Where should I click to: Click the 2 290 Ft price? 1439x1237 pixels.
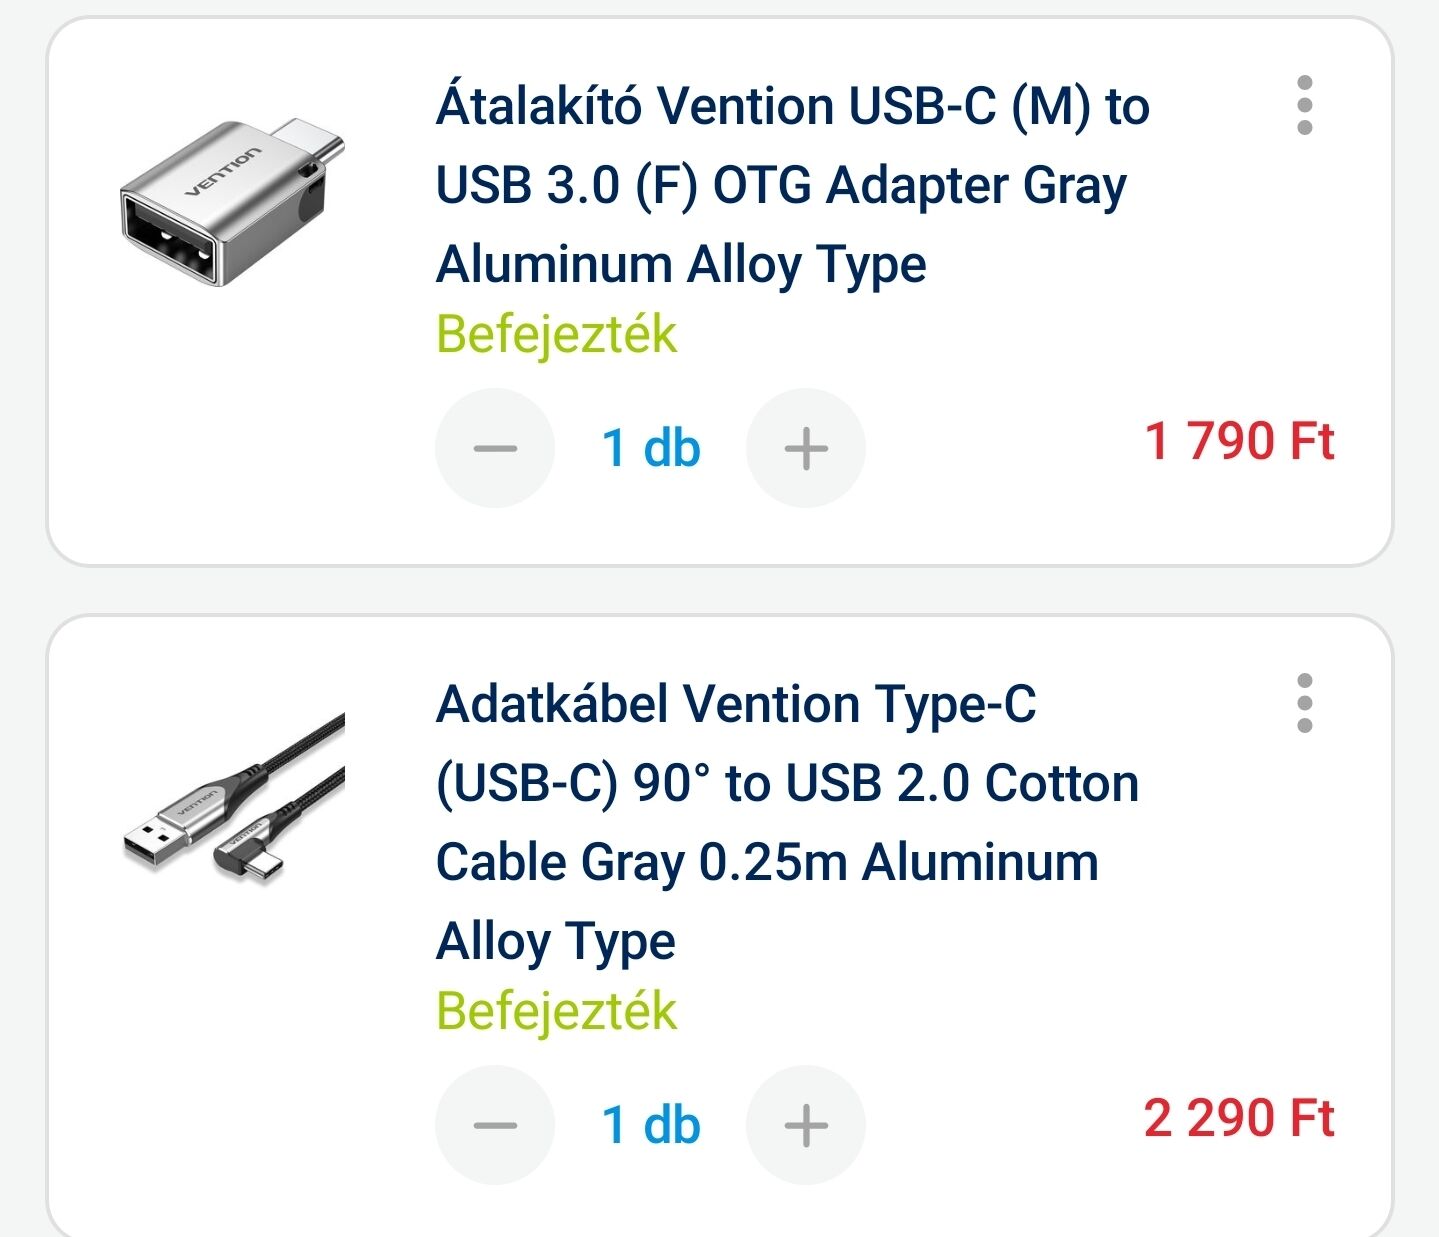[x=1239, y=1118]
